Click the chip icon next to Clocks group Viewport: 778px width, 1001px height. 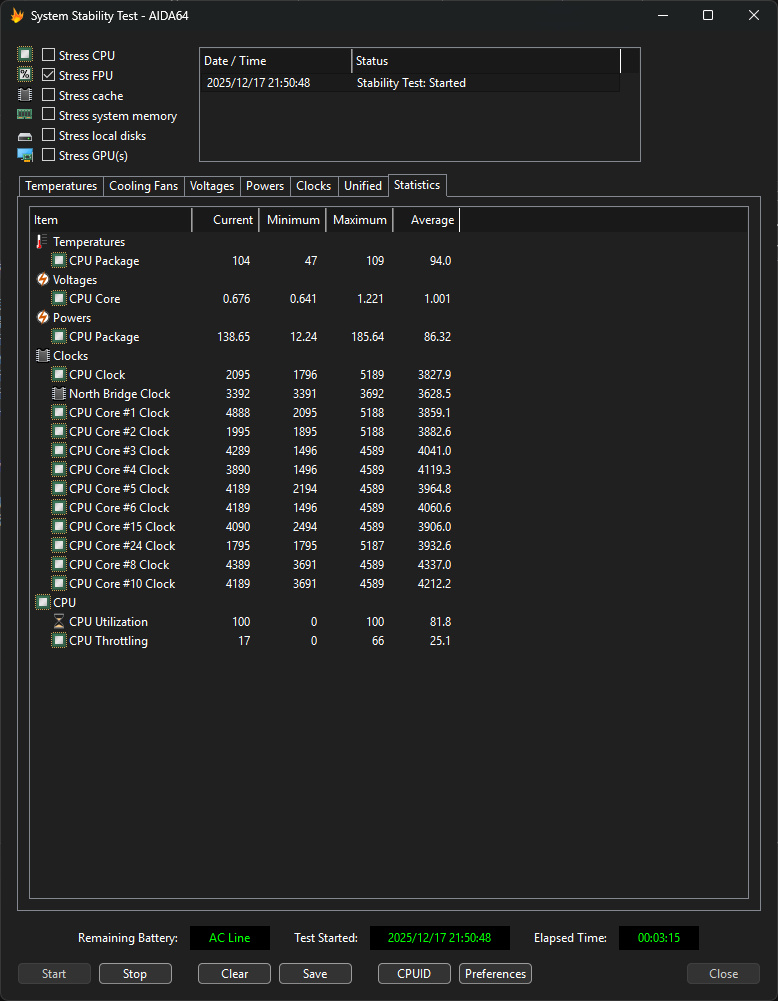[43, 356]
